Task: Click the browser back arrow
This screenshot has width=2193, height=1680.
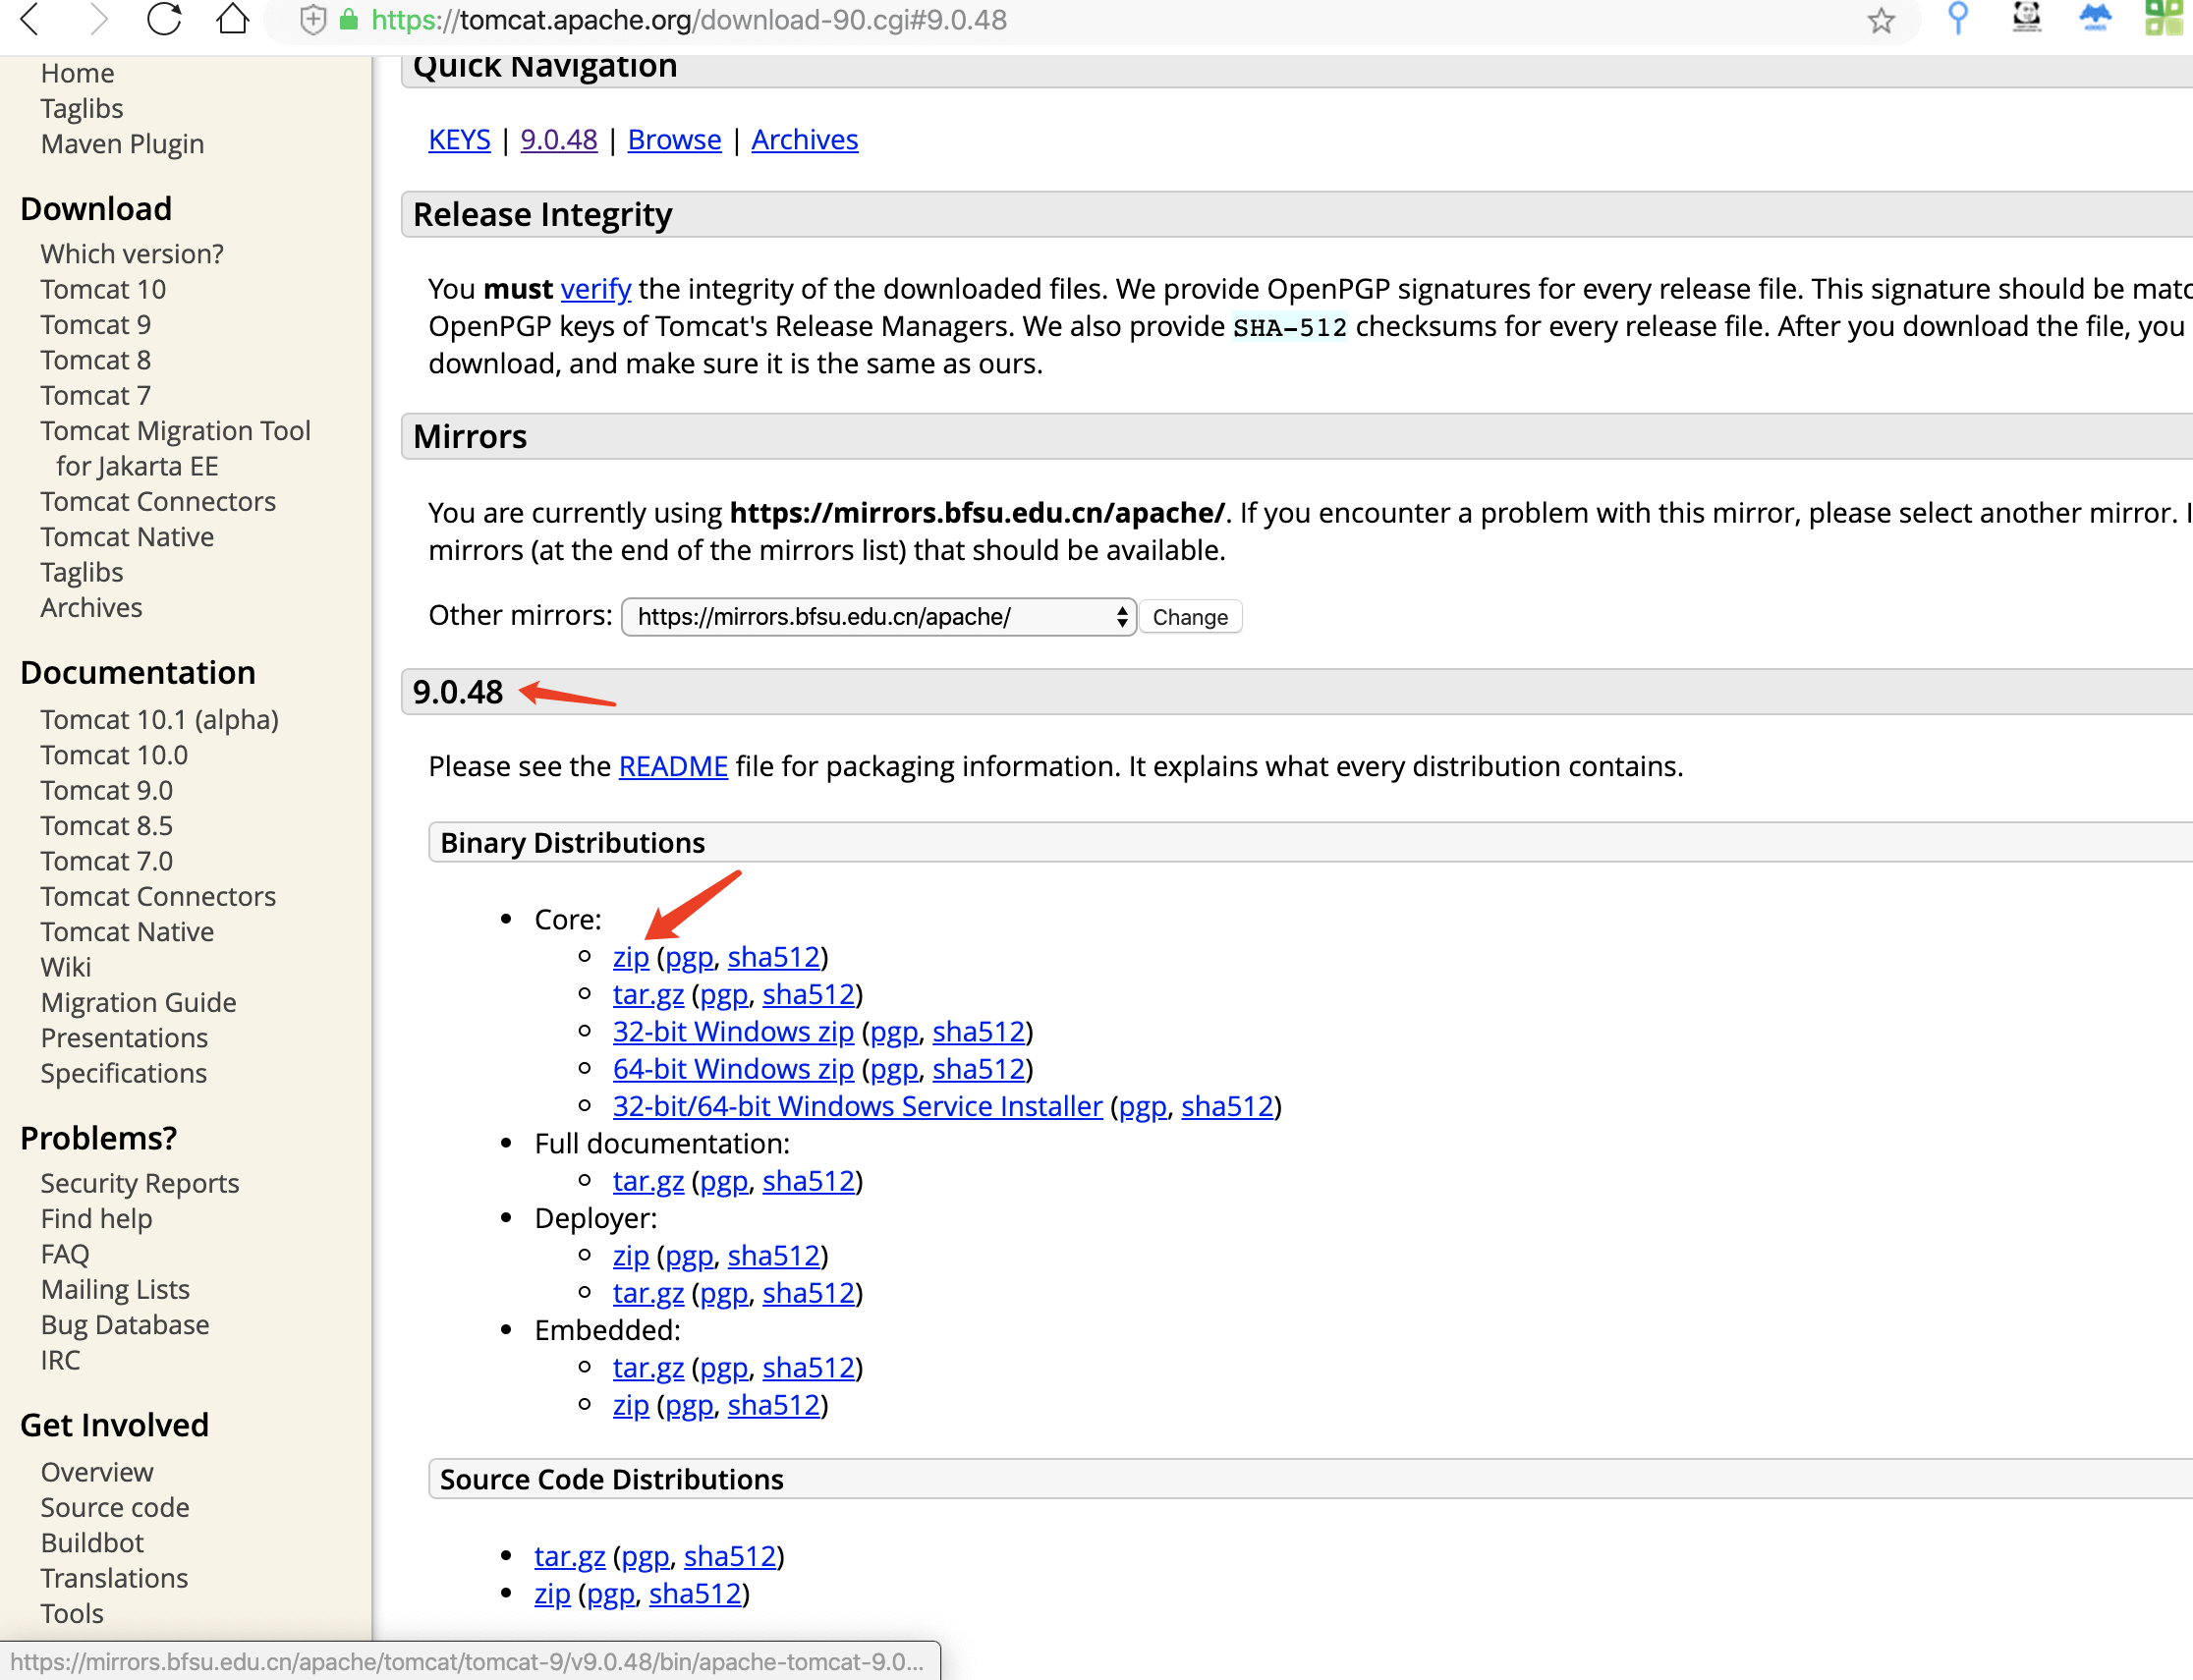Action: coord(30,19)
